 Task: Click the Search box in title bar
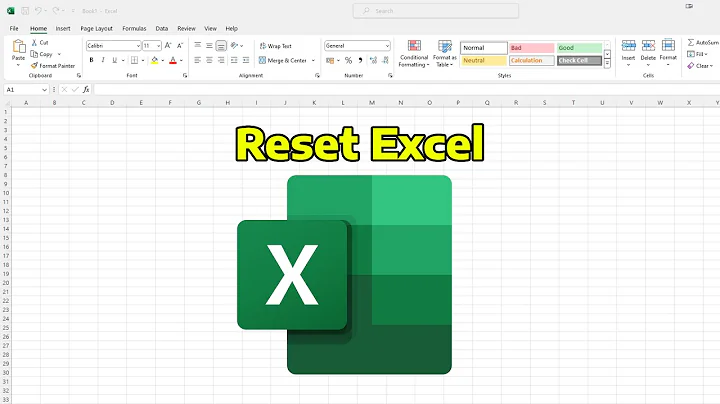pyautogui.click(x=436, y=11)
